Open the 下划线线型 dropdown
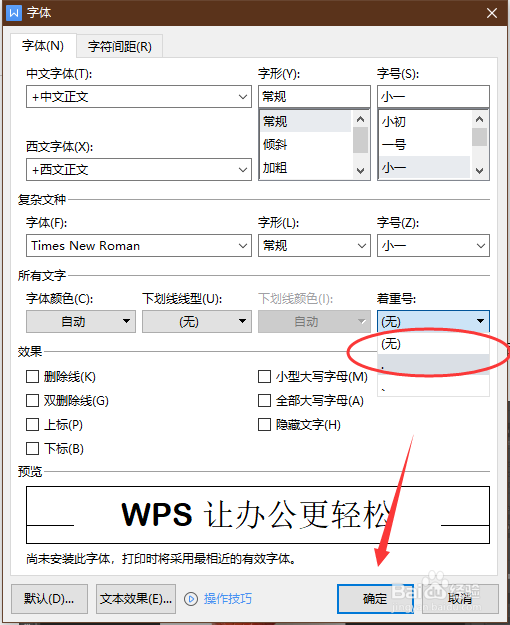This screenshot has height=625, width=510. (197, 321)
